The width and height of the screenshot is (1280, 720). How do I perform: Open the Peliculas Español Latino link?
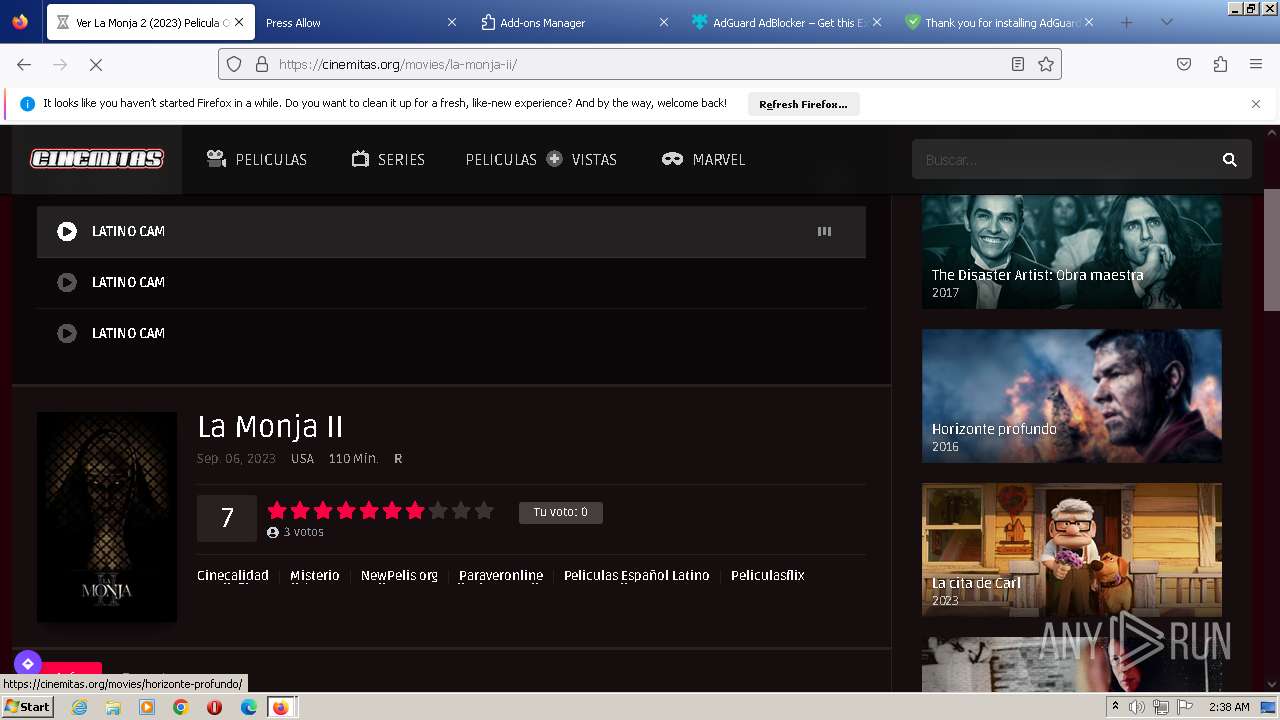637,575
